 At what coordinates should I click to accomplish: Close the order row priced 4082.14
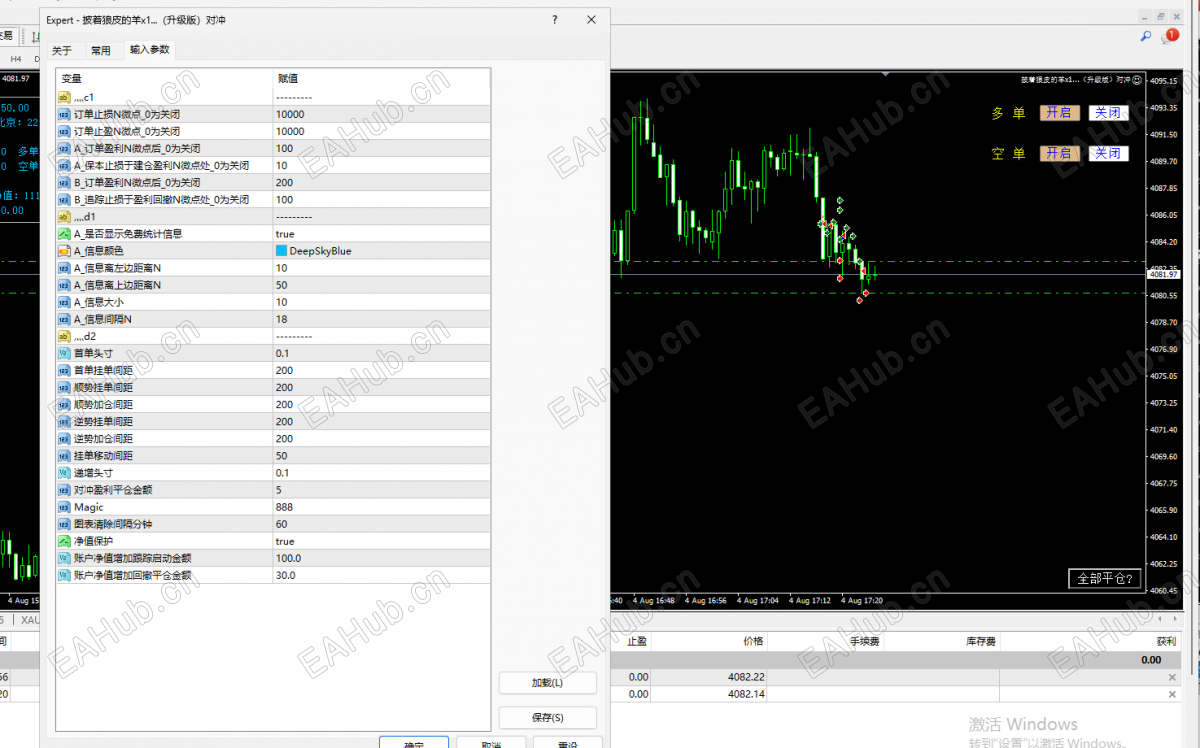click(1172, 694)
